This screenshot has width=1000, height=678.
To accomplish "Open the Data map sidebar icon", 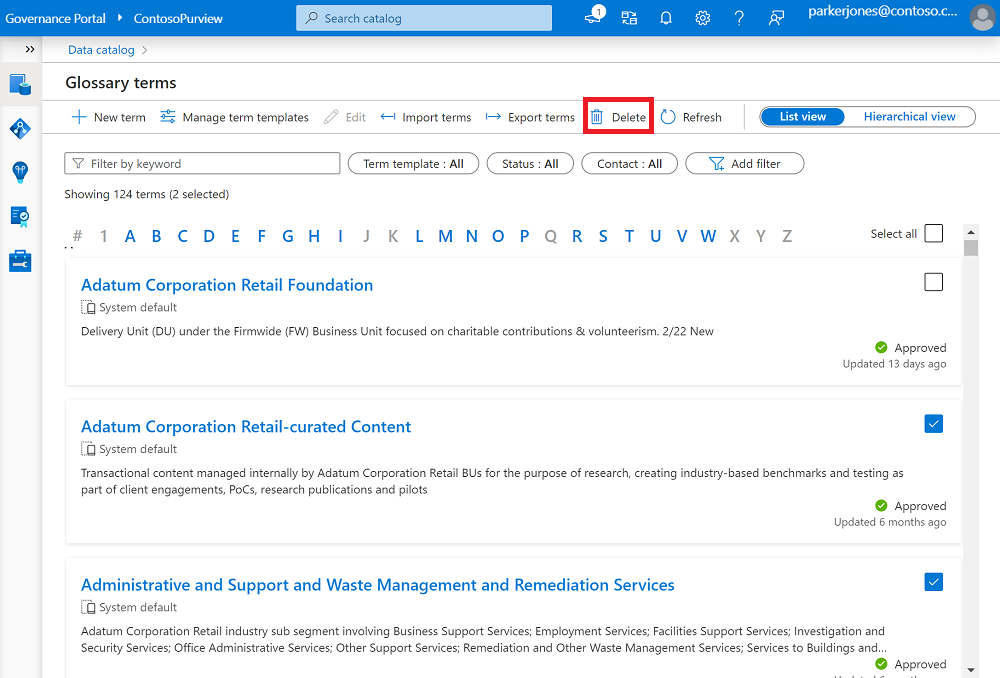I will coord(20,128).
